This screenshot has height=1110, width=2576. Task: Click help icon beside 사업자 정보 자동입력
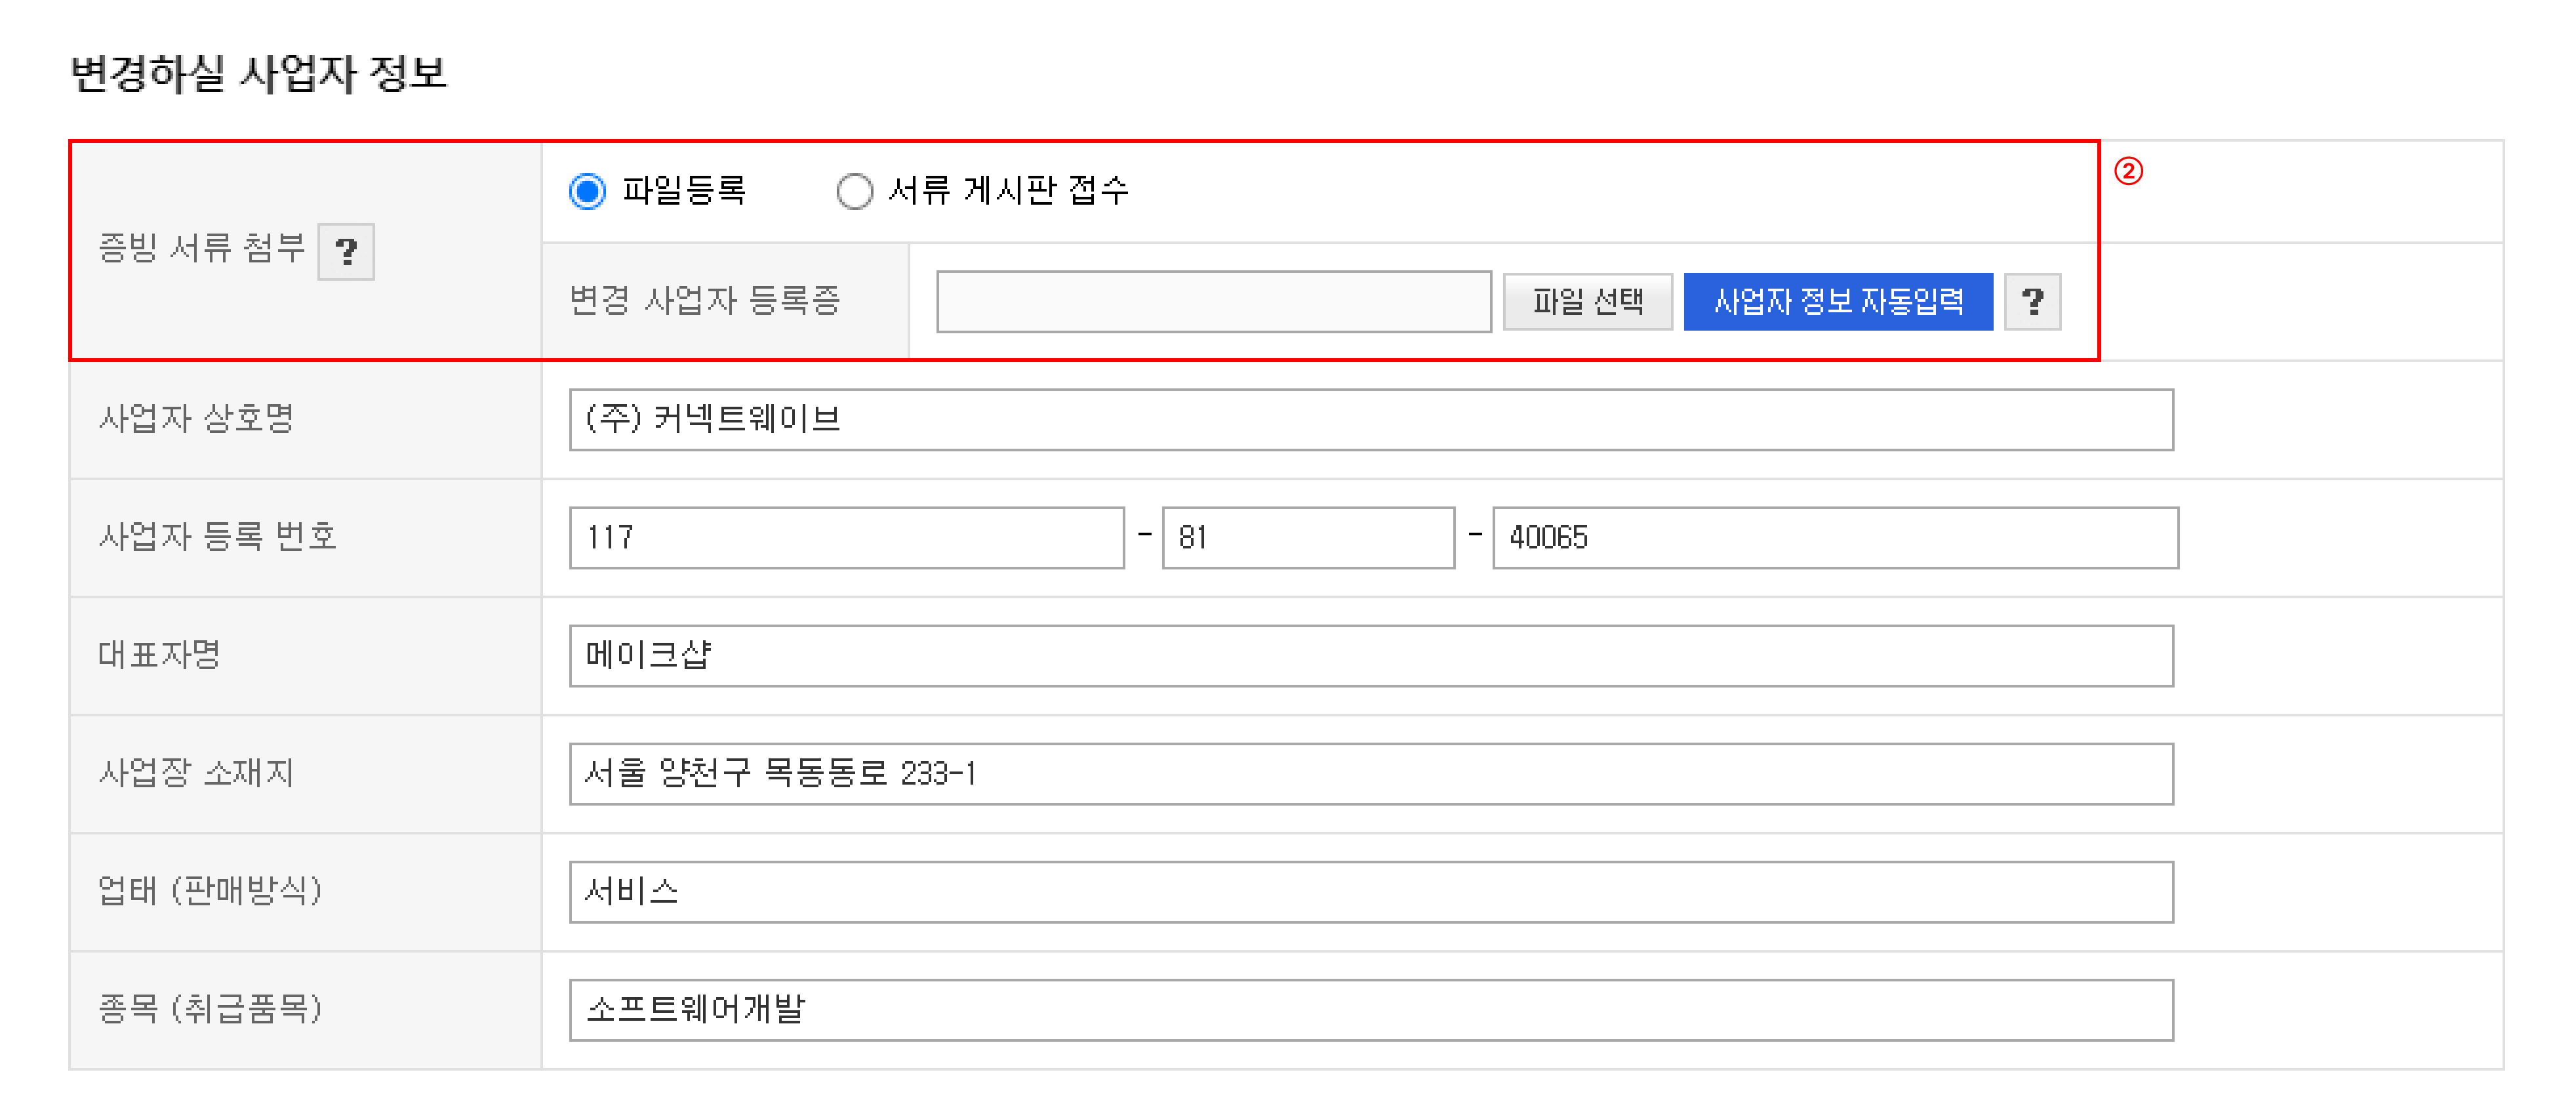coord(2032,301)
